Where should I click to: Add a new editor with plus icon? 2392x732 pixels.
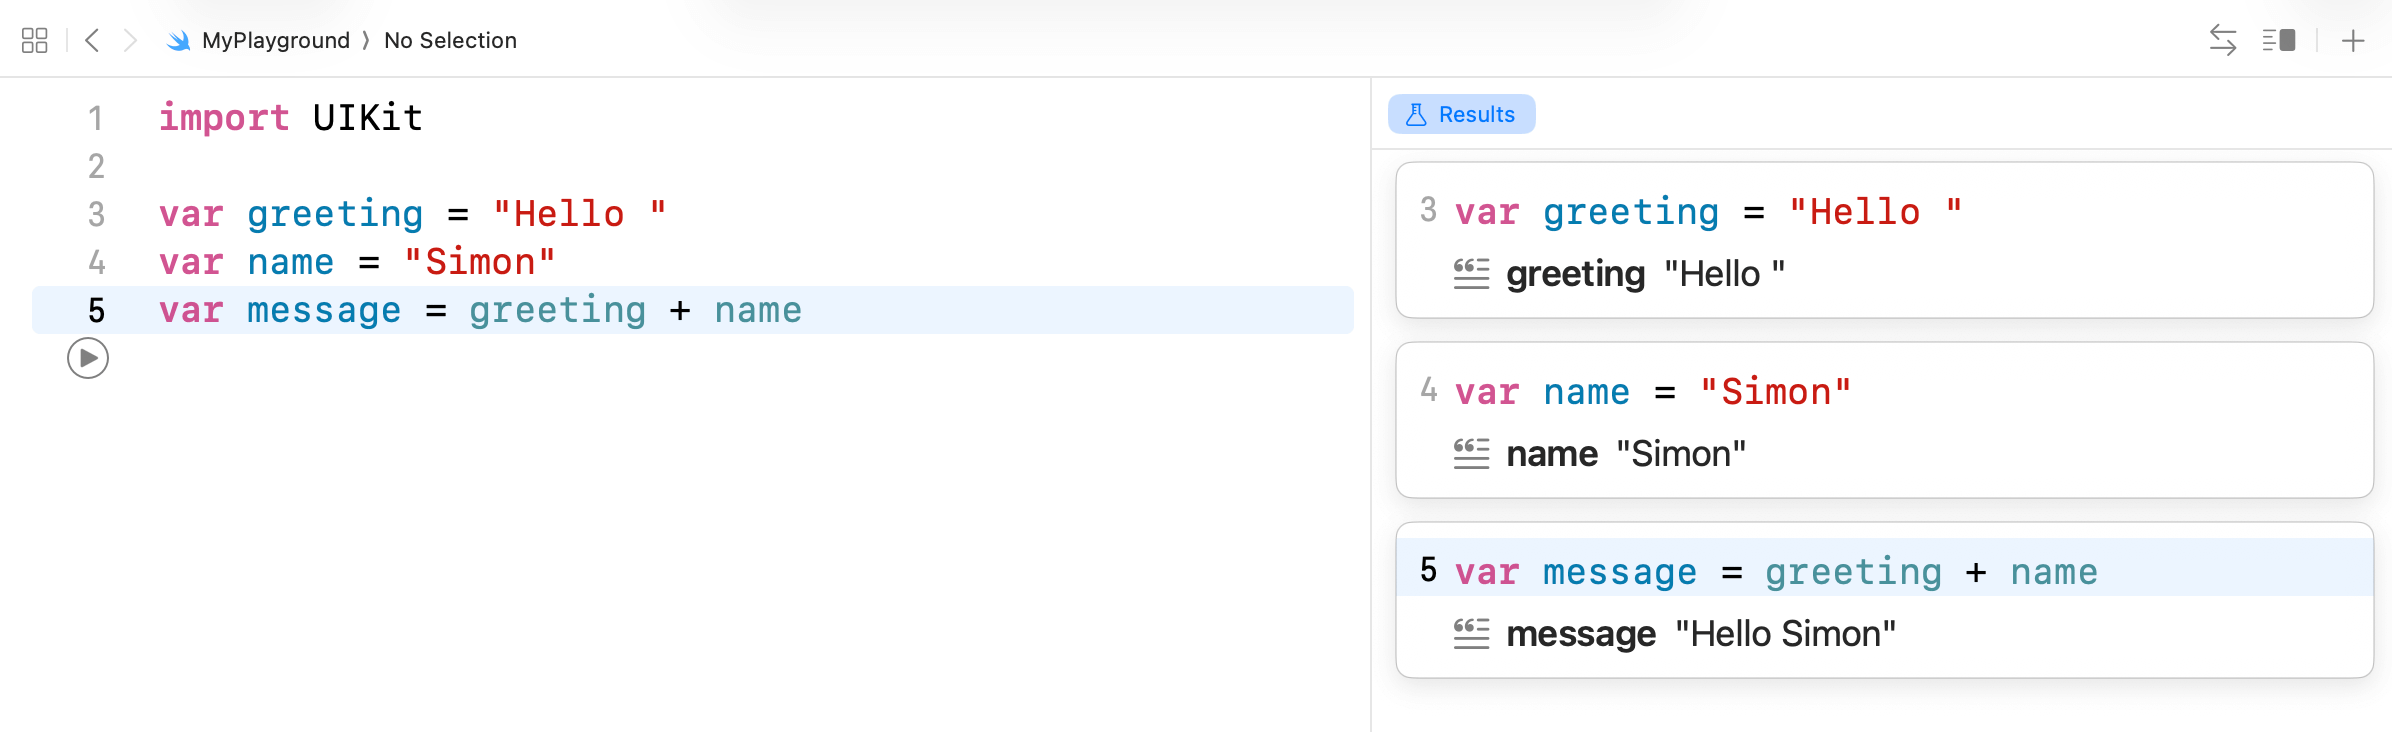2353,40
